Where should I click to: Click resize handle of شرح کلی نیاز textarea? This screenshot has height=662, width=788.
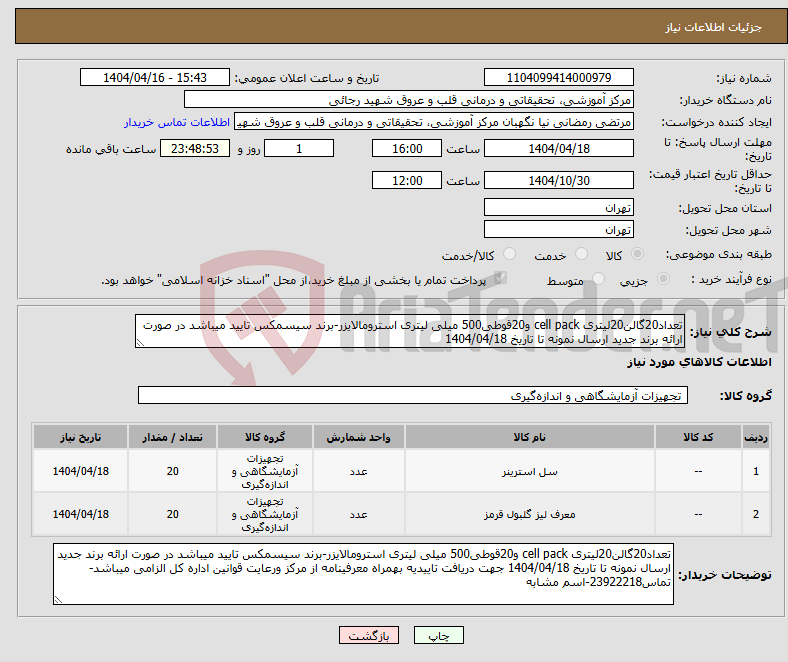(x=140, y=343)
